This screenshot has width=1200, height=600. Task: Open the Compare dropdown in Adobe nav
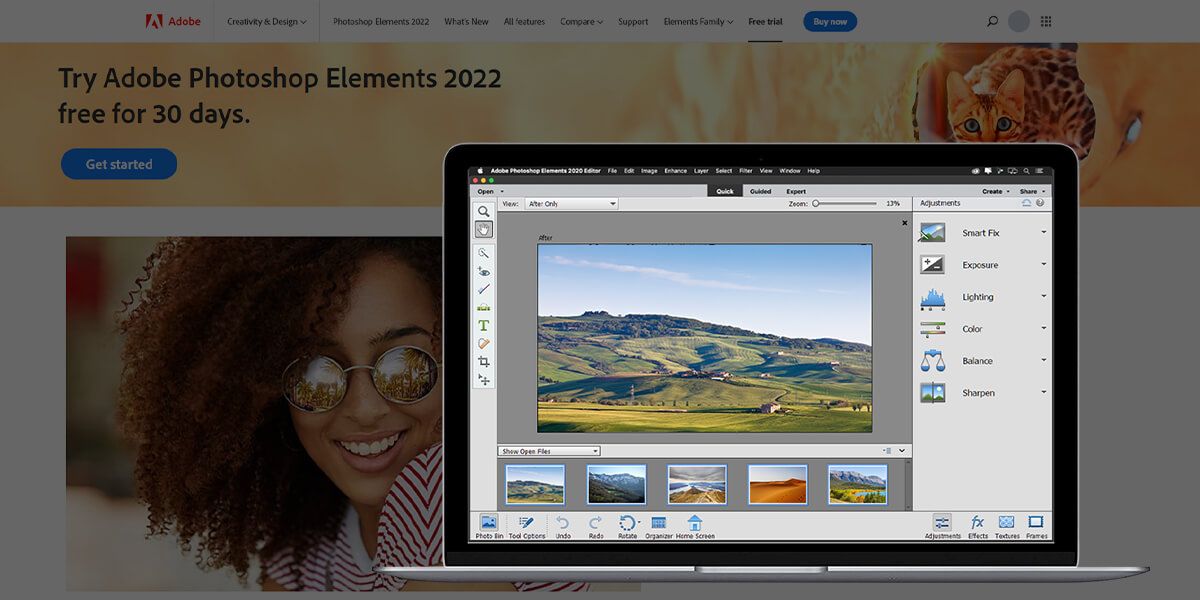(581, 21)
